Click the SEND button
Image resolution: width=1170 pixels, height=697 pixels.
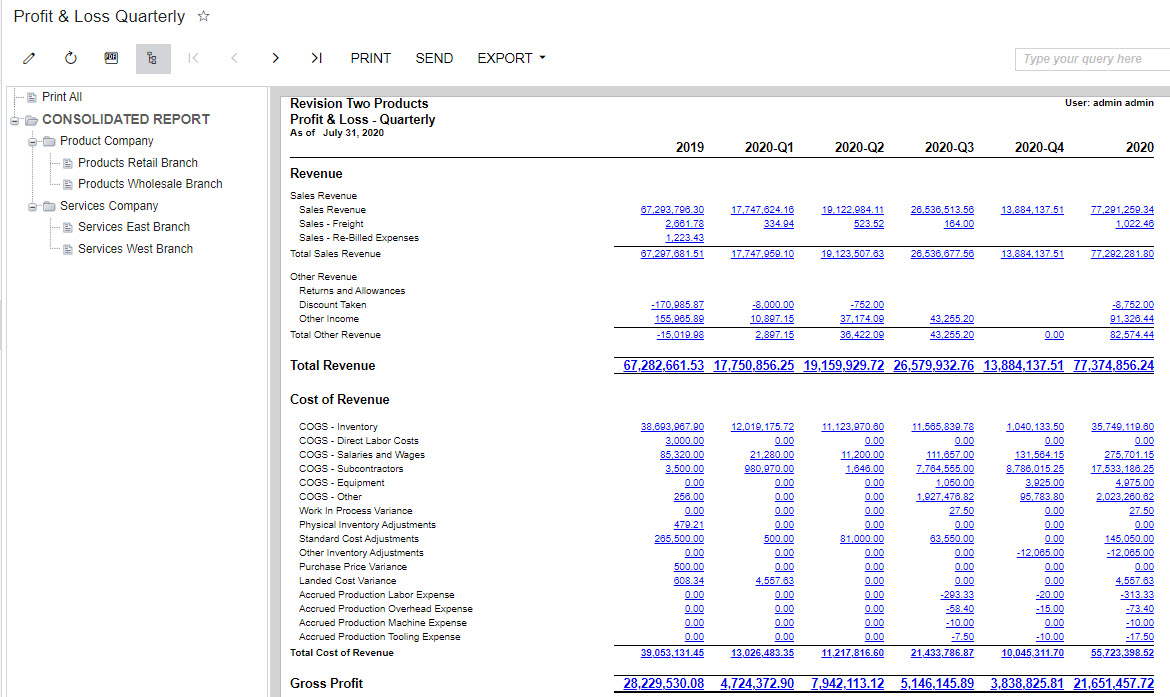[x=434, y=58]
